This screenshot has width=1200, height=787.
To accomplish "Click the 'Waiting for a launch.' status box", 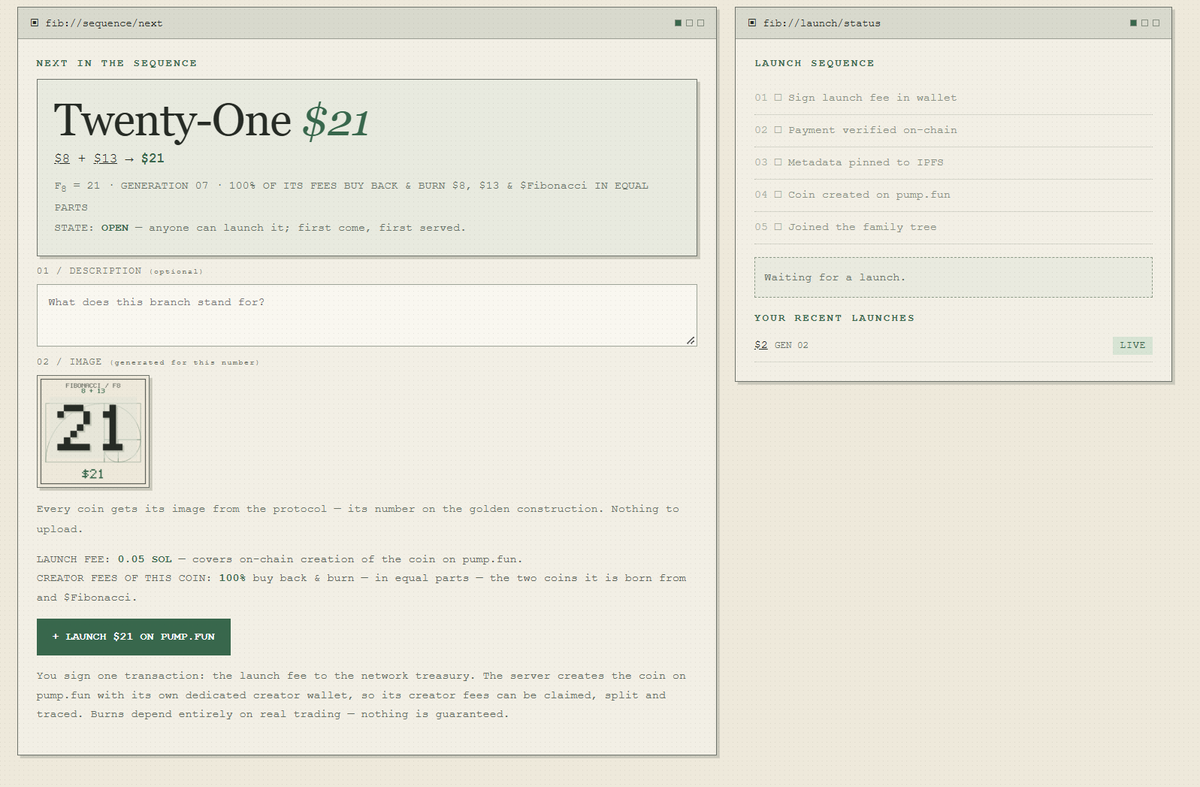I will pos(953,277).
